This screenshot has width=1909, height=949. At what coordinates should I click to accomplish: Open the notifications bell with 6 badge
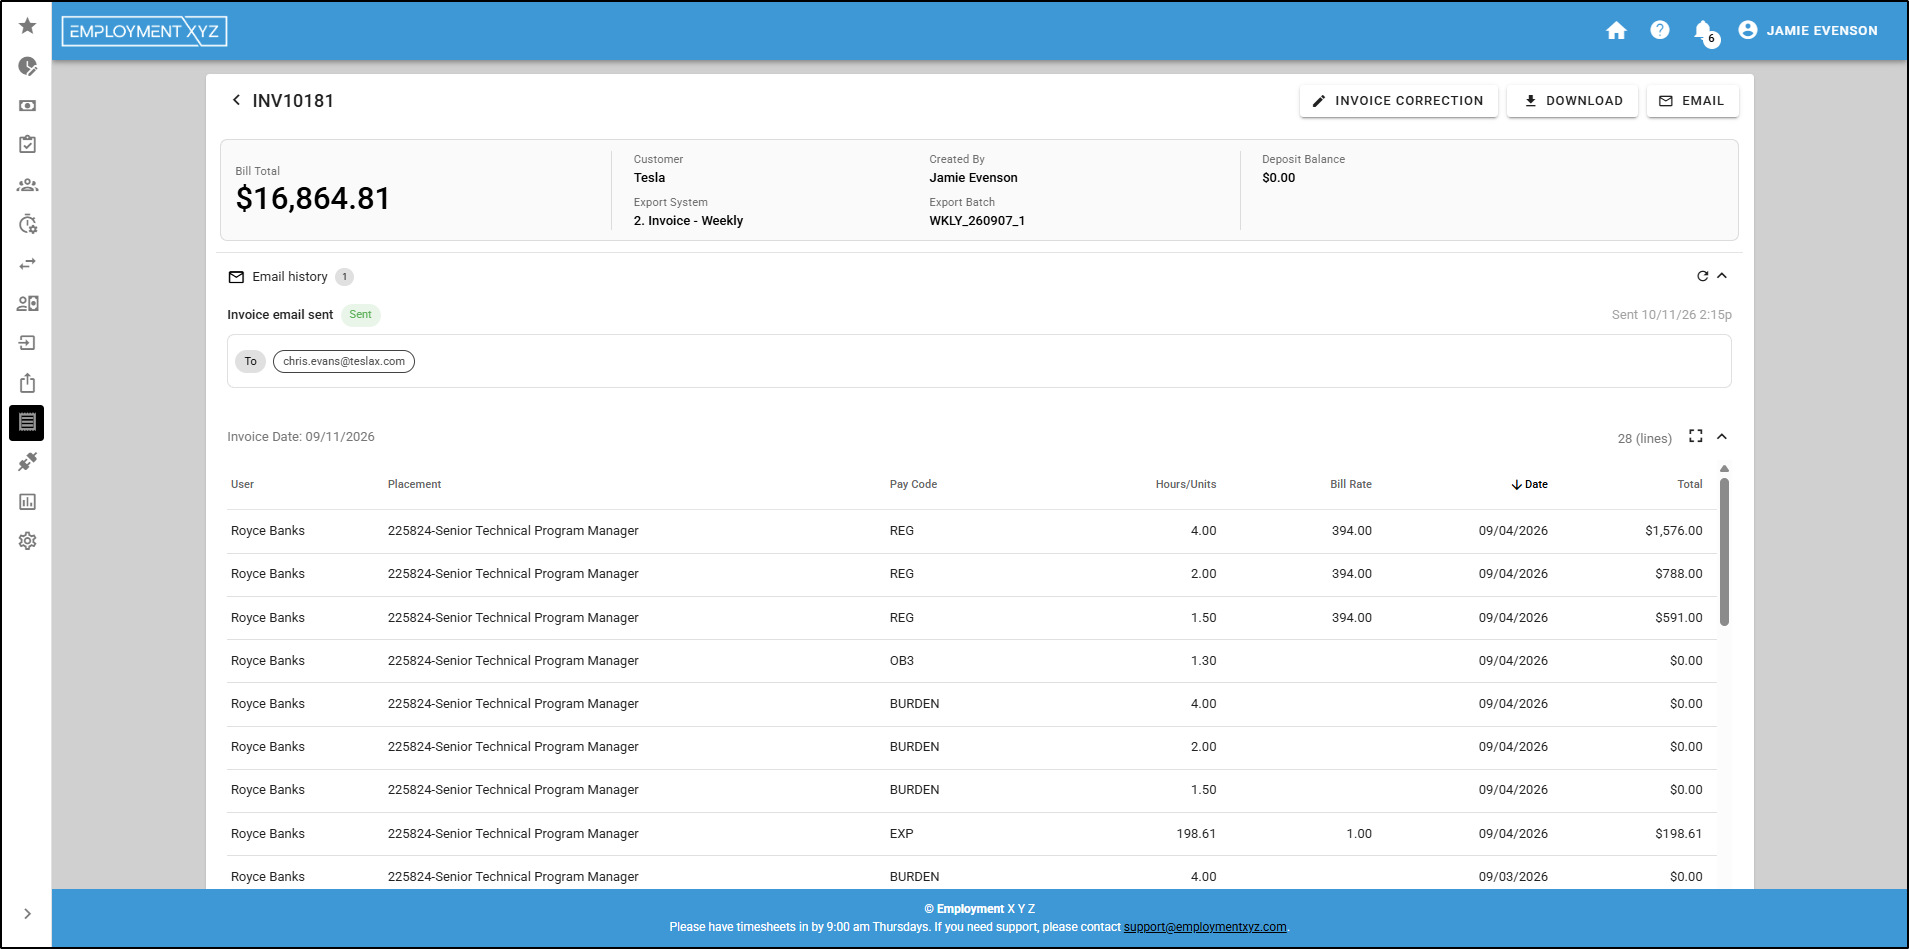pyautogui.click(x=1705, y=32)
